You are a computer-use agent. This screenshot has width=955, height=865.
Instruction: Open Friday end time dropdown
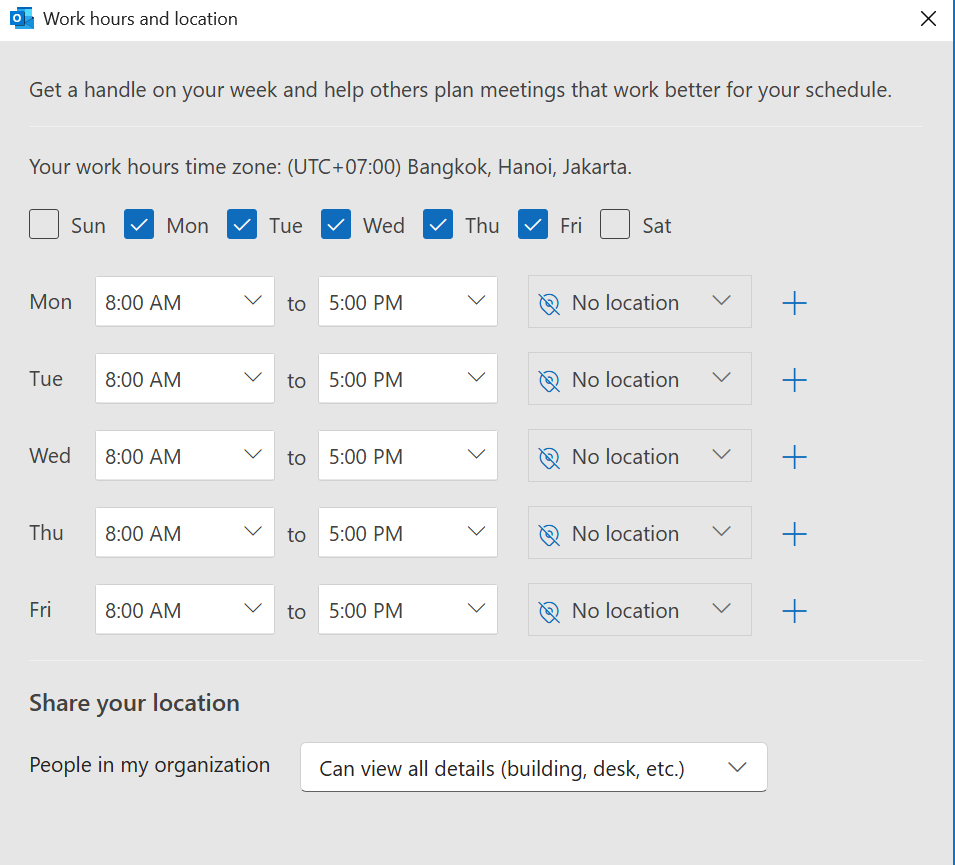click(408, 611)
